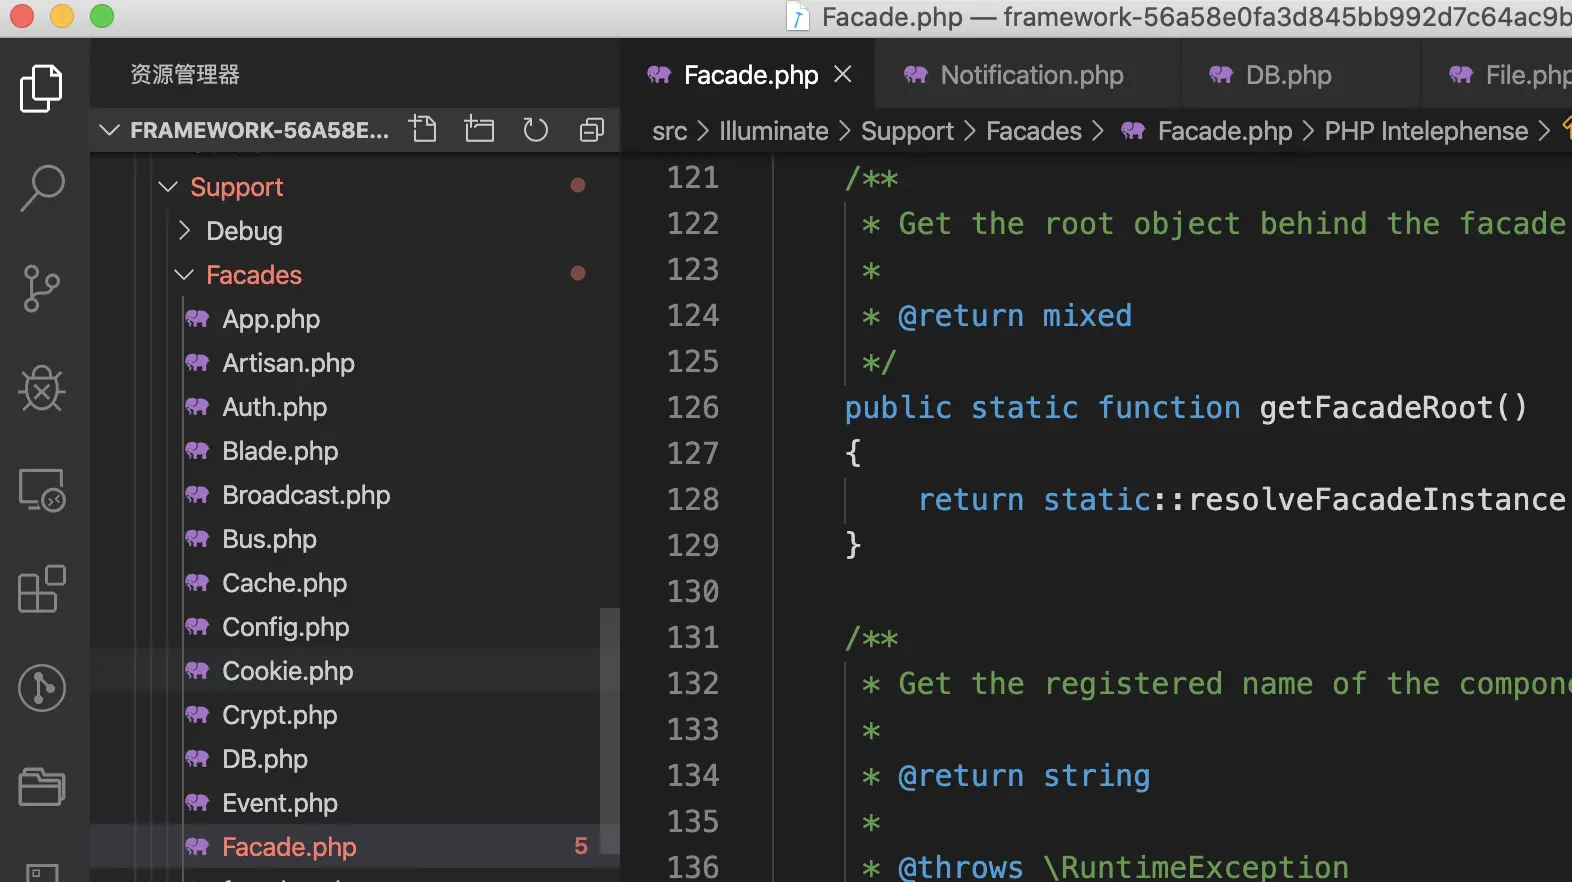Image resolution: width=1572 pixels, height=882 pixels.
Task: Open the Git graph activity icon
Action: tap(42, 688)
